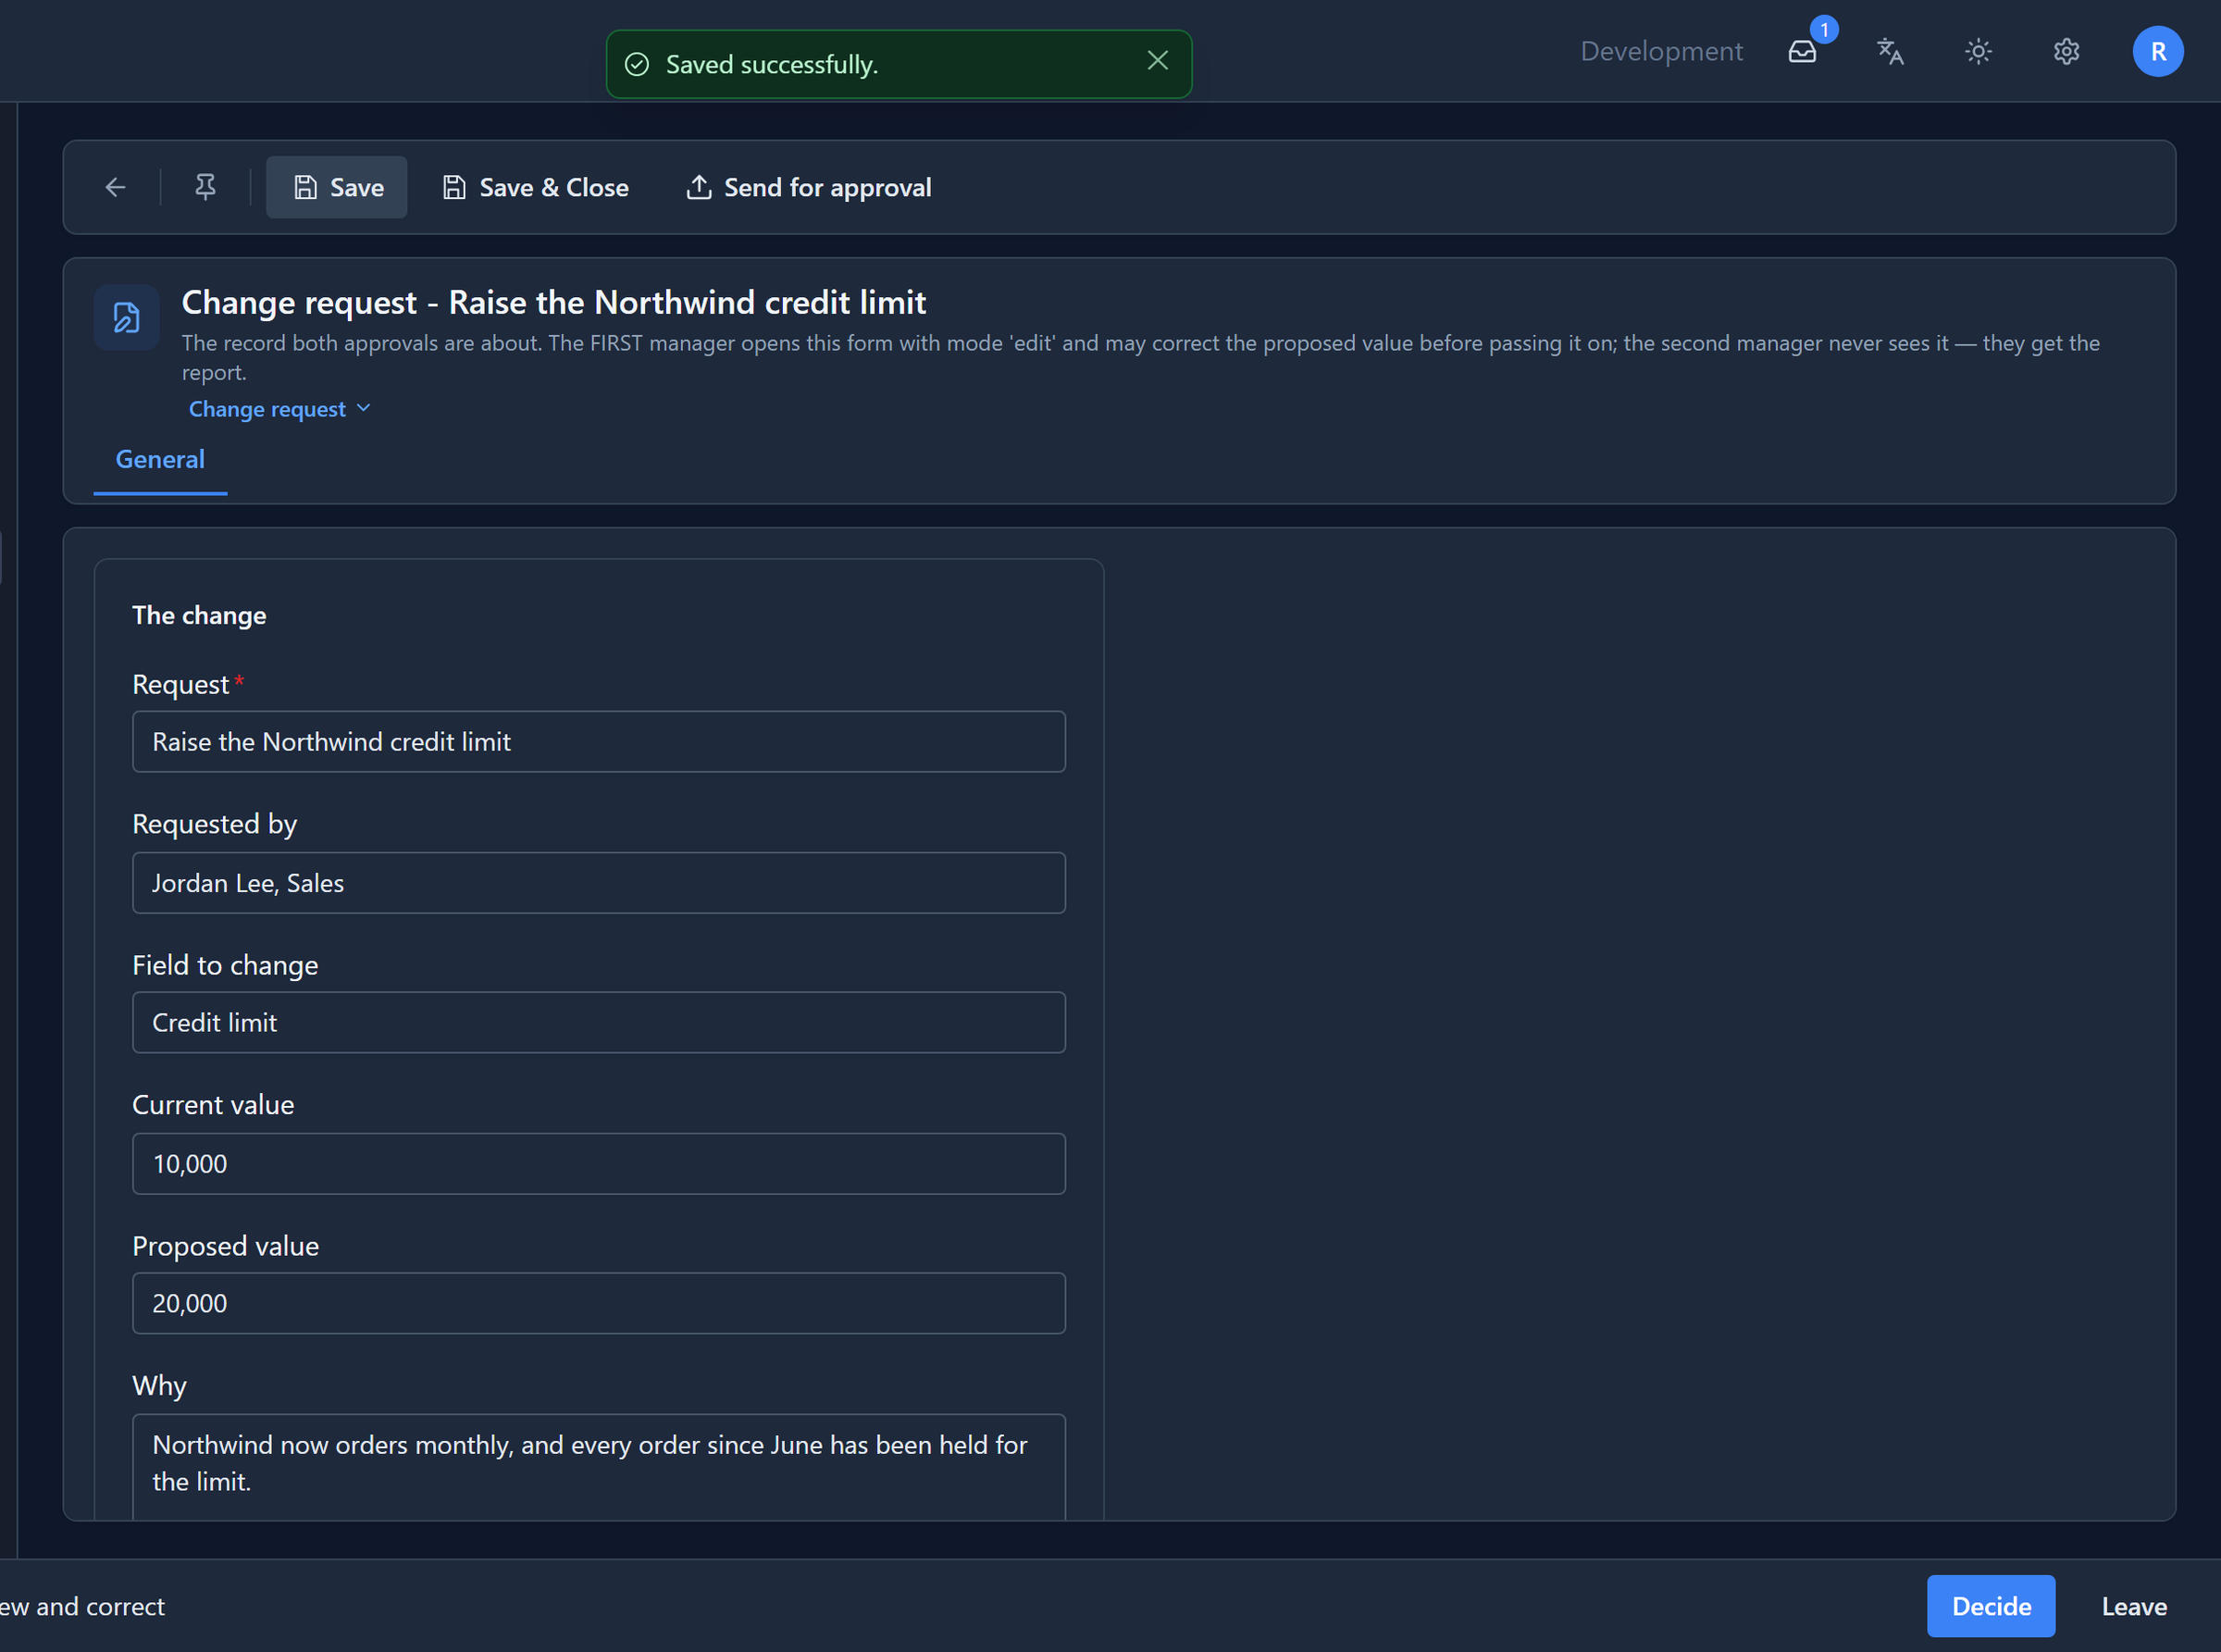
Task: Open the R user avatar menu
Action: click(x=2158, y=51)
